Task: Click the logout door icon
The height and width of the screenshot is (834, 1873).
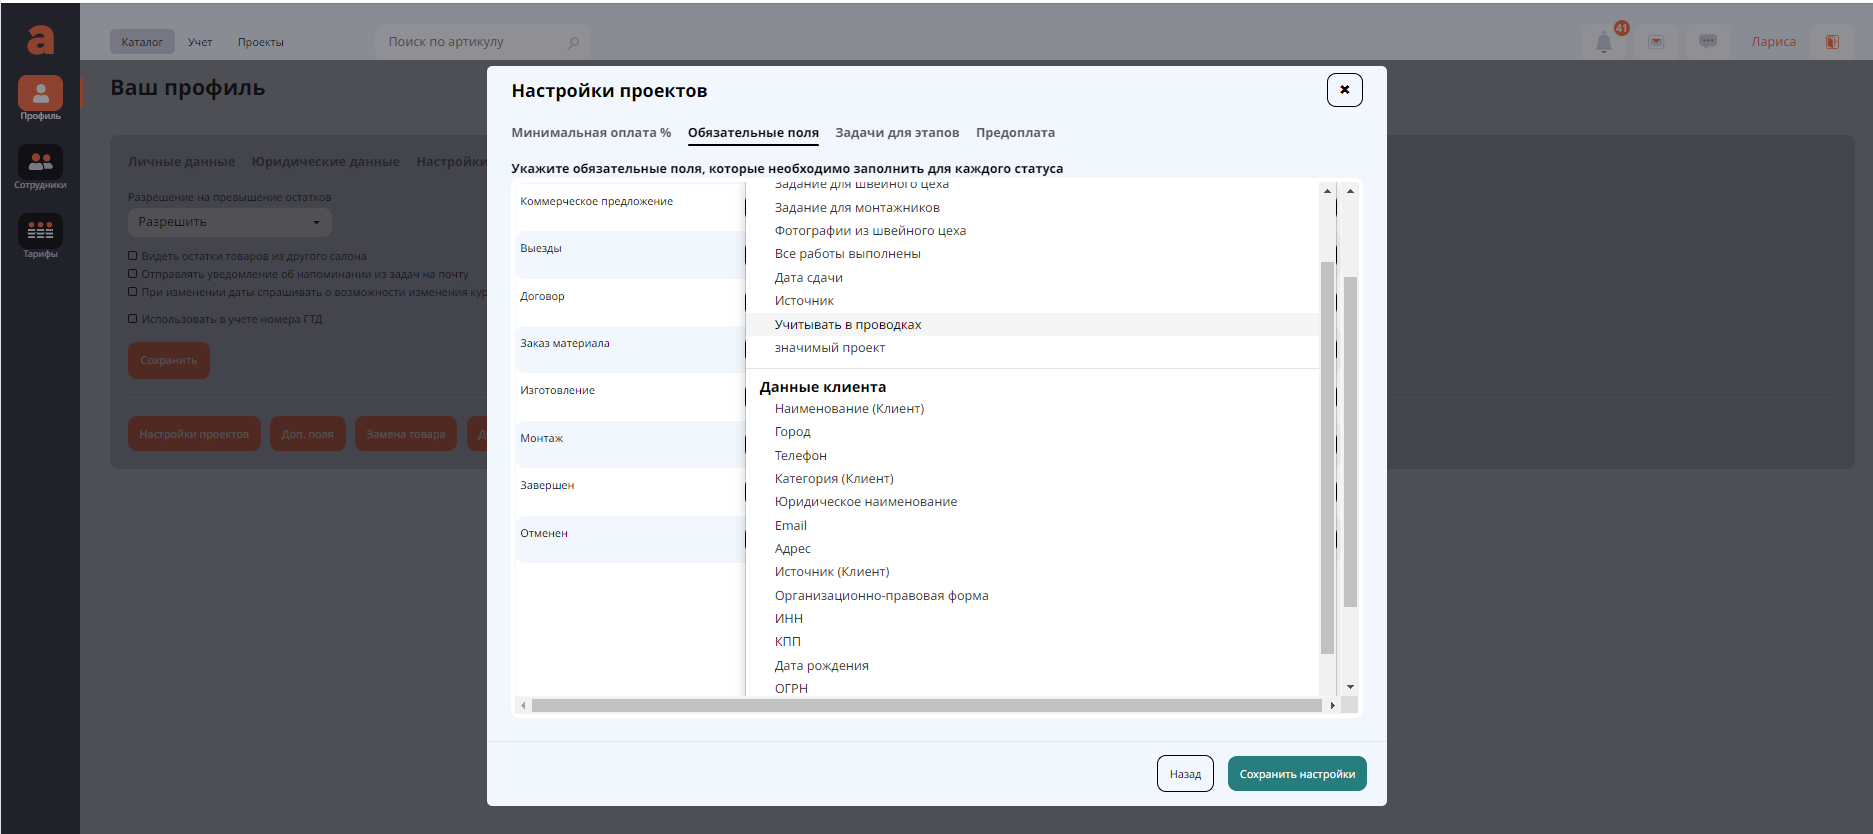Action: coord(1832,42)
